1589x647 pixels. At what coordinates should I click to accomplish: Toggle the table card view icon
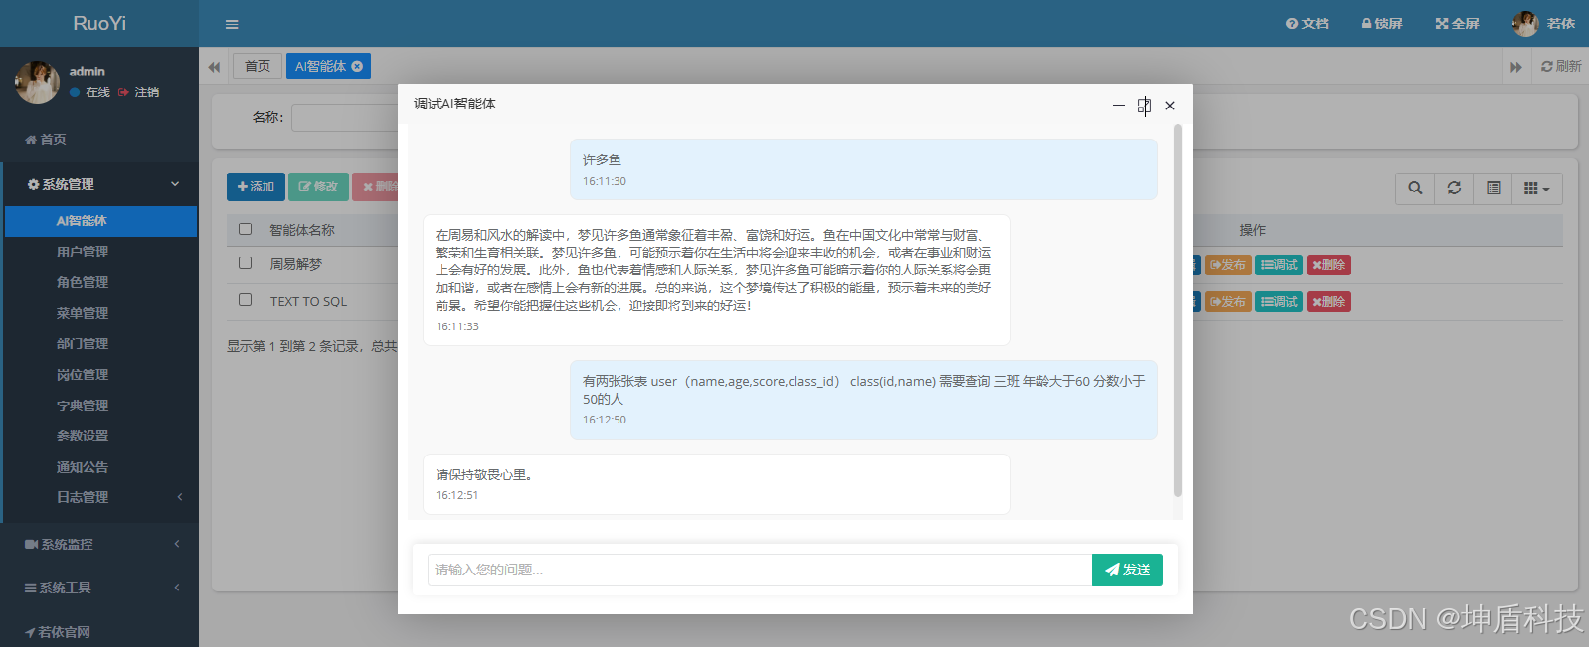1493,188
